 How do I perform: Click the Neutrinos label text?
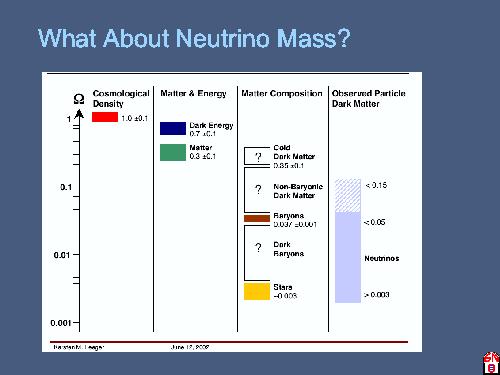pos(382,258)
